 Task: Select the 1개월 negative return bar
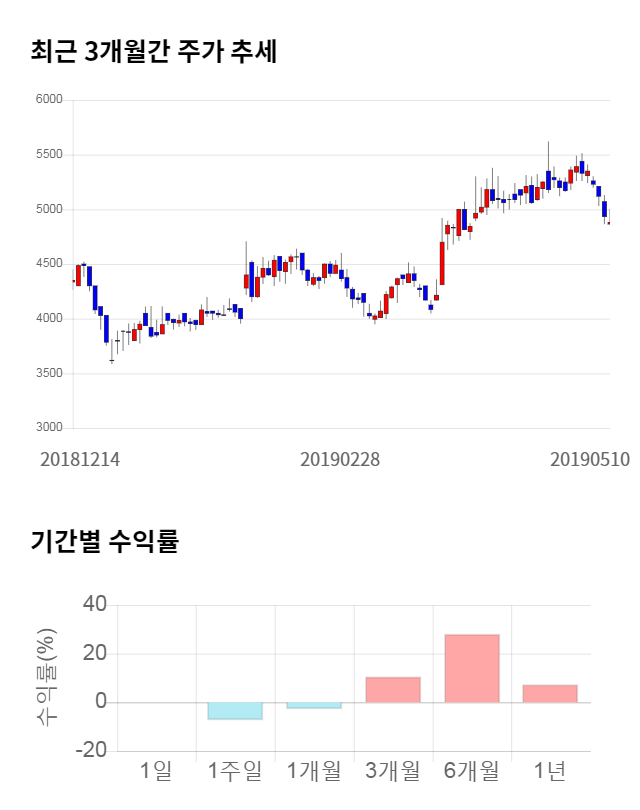pyautogui.click(x=313, y=705)
